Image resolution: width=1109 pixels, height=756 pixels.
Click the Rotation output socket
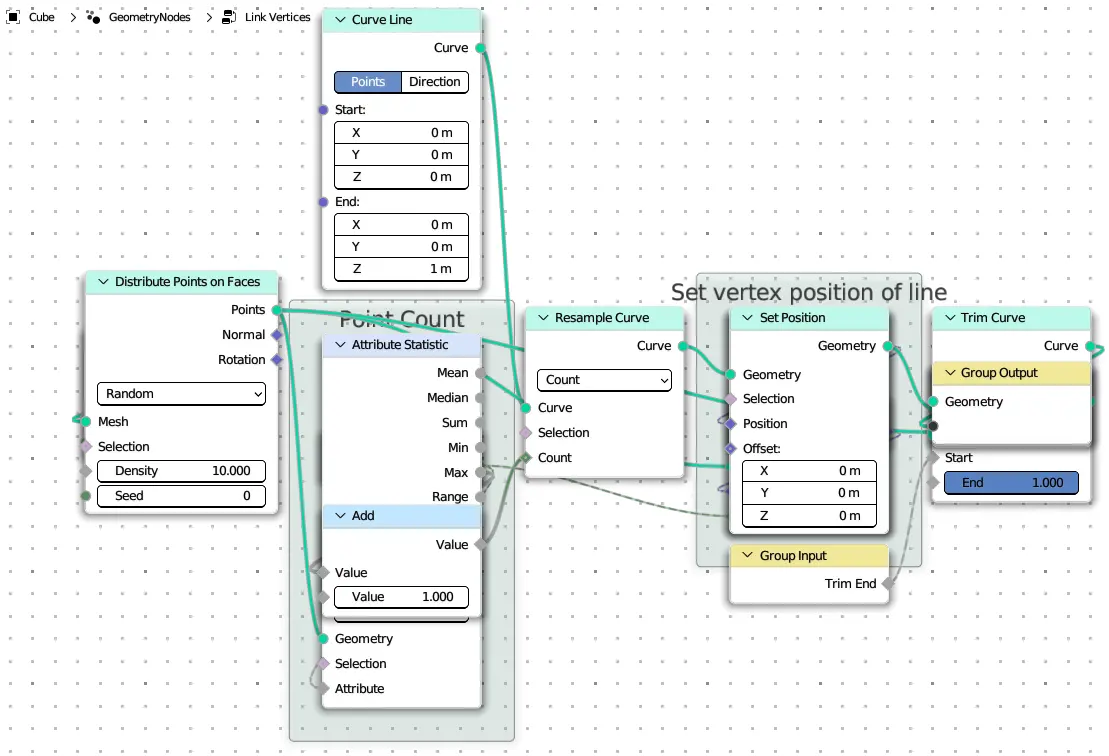tap(277, 360)
